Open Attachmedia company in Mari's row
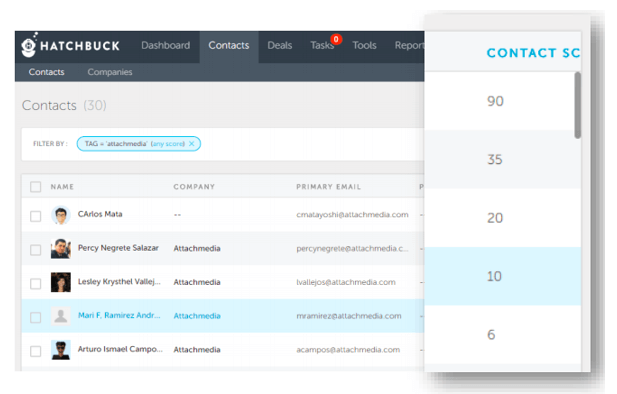 [197, 316]
